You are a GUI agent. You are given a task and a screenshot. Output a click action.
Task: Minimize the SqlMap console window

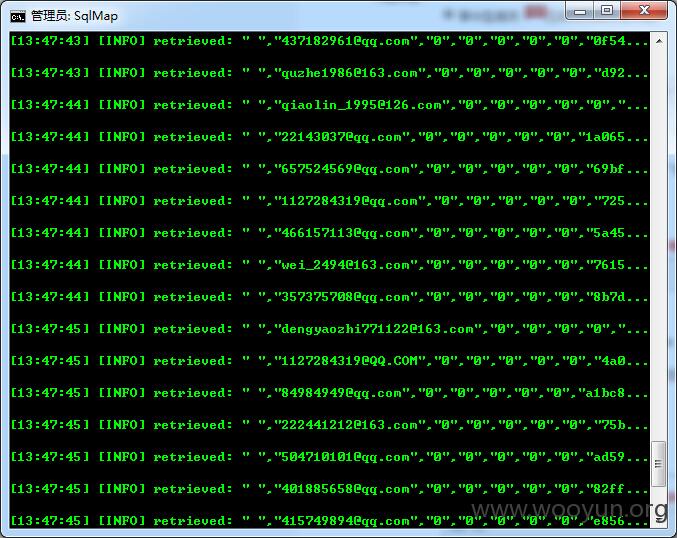coord(580,11)
